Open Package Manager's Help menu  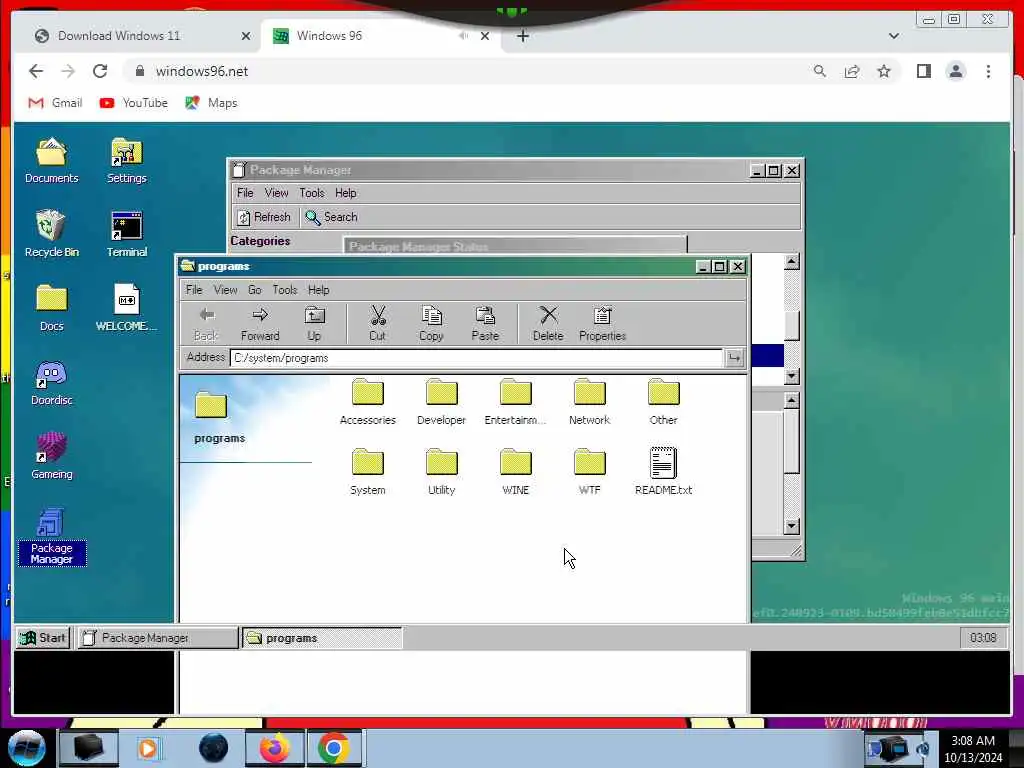click(345, 193)
